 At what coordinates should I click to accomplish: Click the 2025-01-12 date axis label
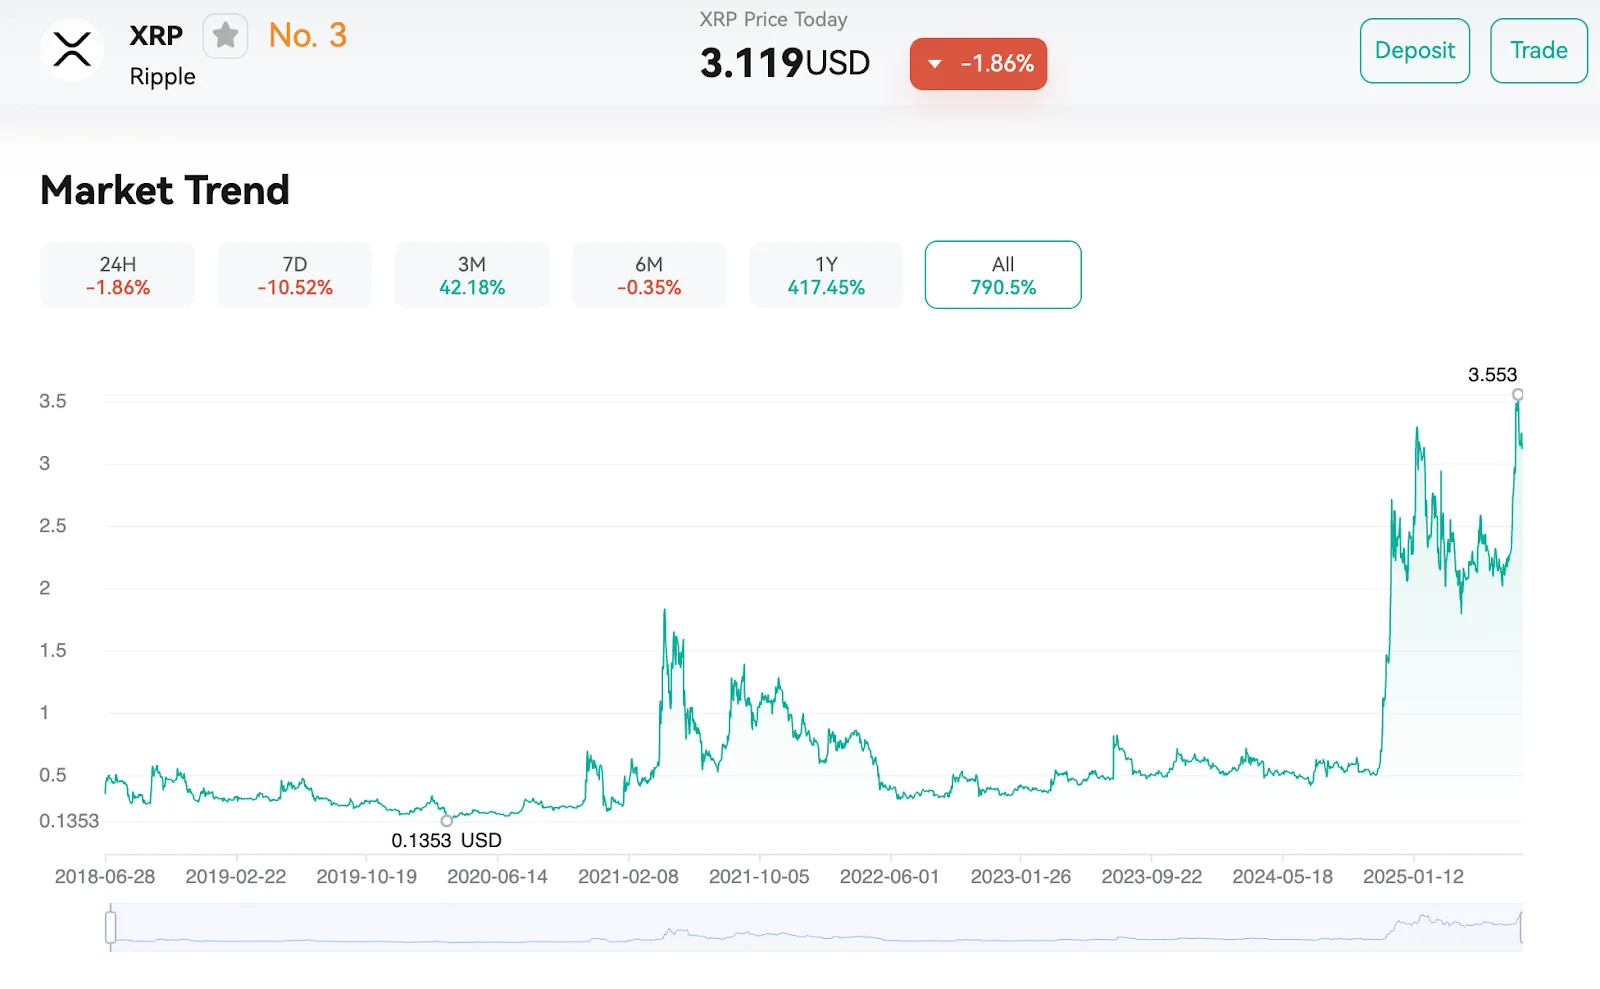[x=1413, y=877]
